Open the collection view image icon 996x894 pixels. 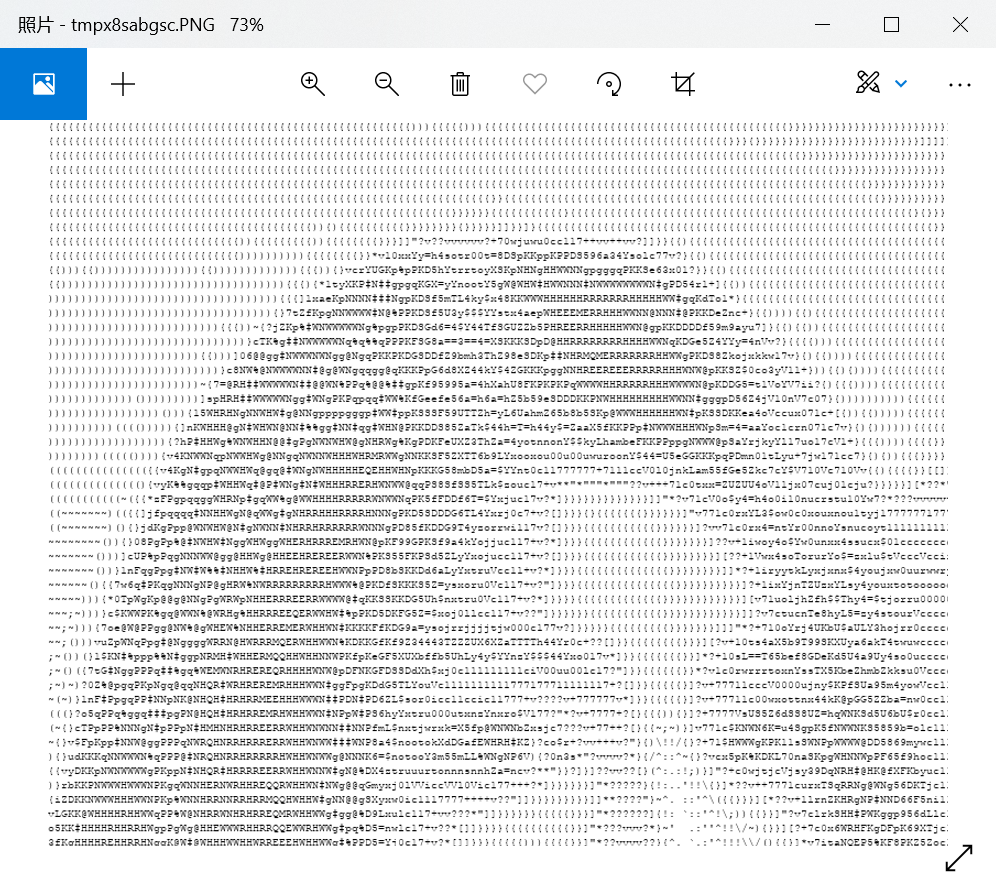43,84
